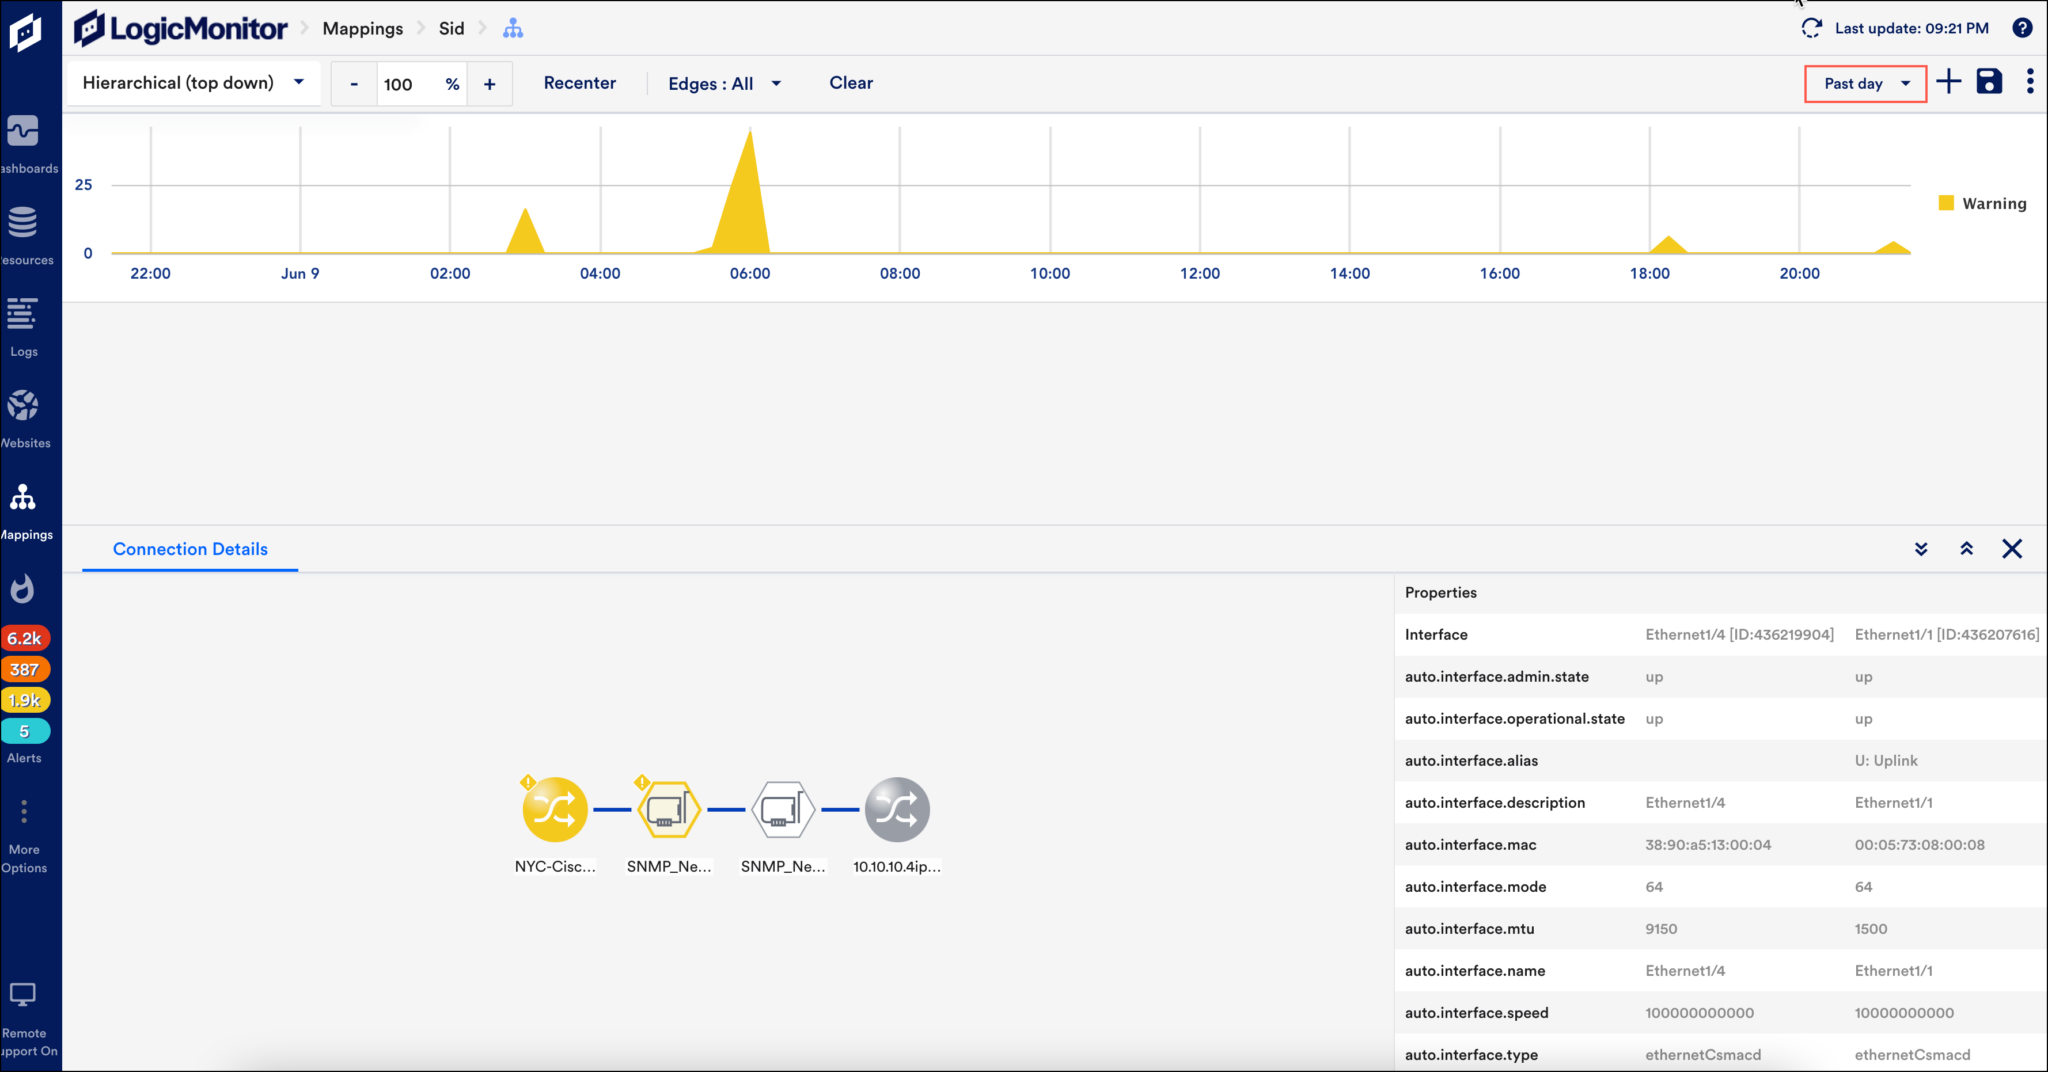Open the Edges filter dropdown
This screenshot has width=2048, height=1072.
724,83
